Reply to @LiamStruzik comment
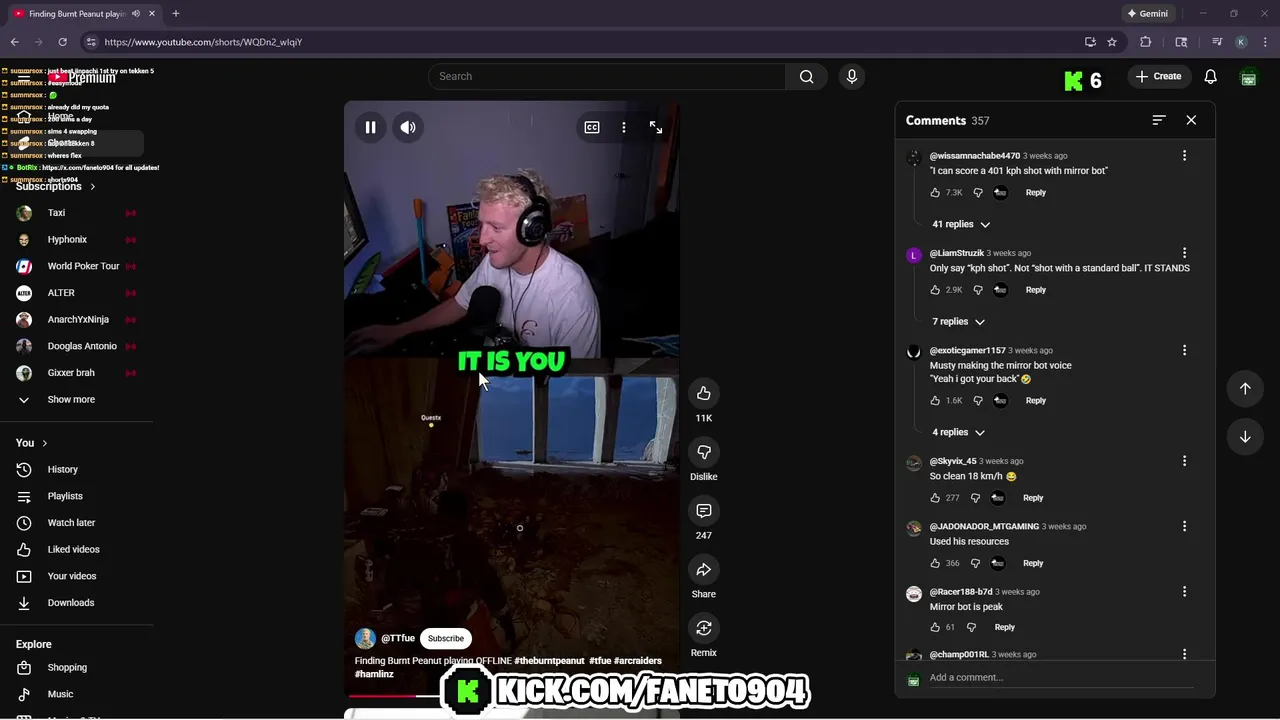The height and width of the screenshot is (720, 1280). tap(1036, 290)
